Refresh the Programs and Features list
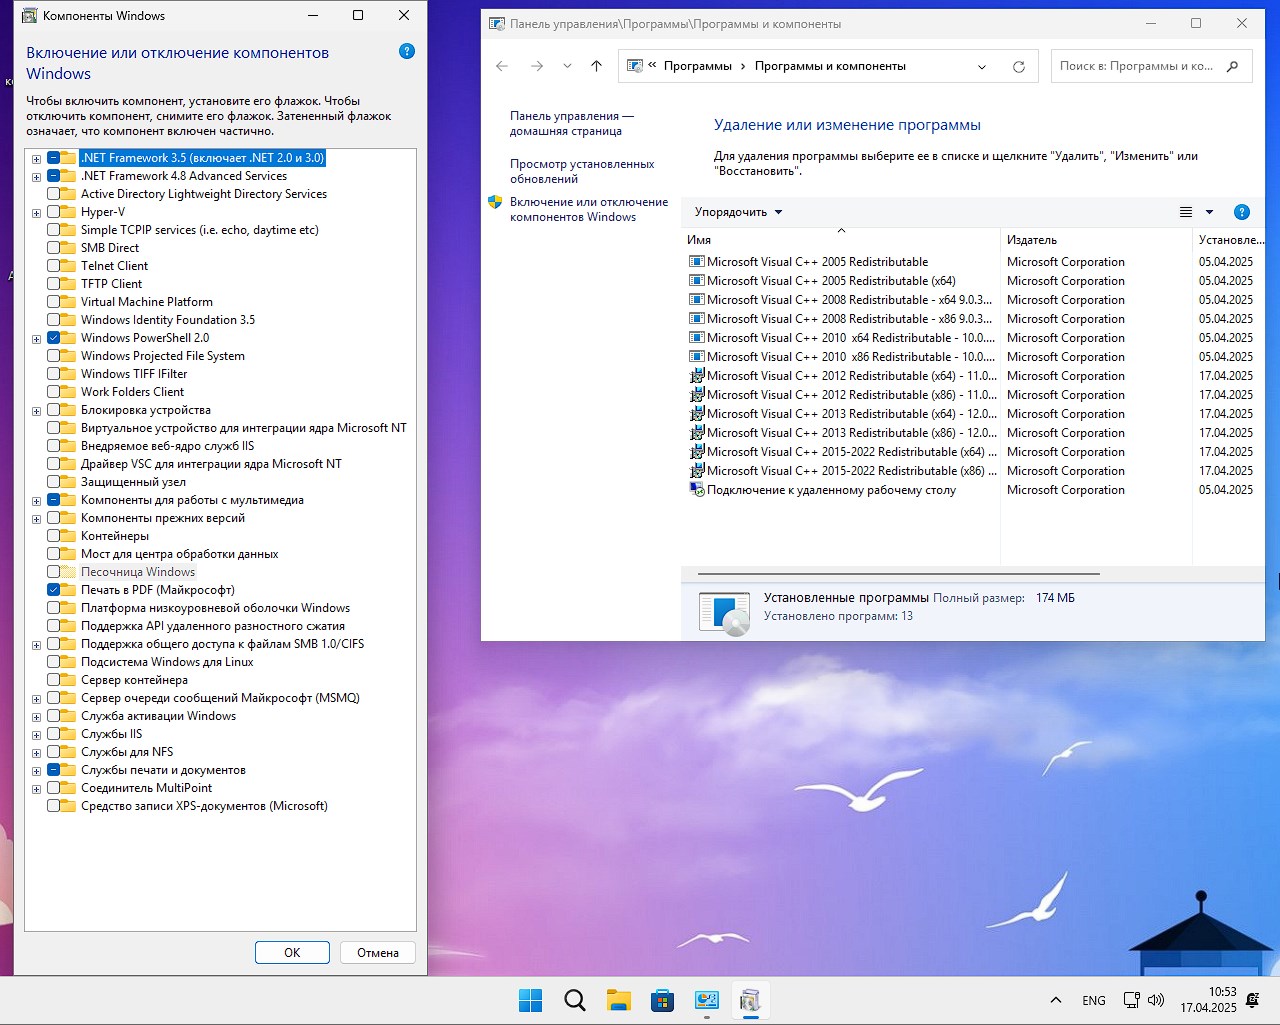Image resolution: width=1280 pixels, height=1025 pixels. pos(1019,67)
